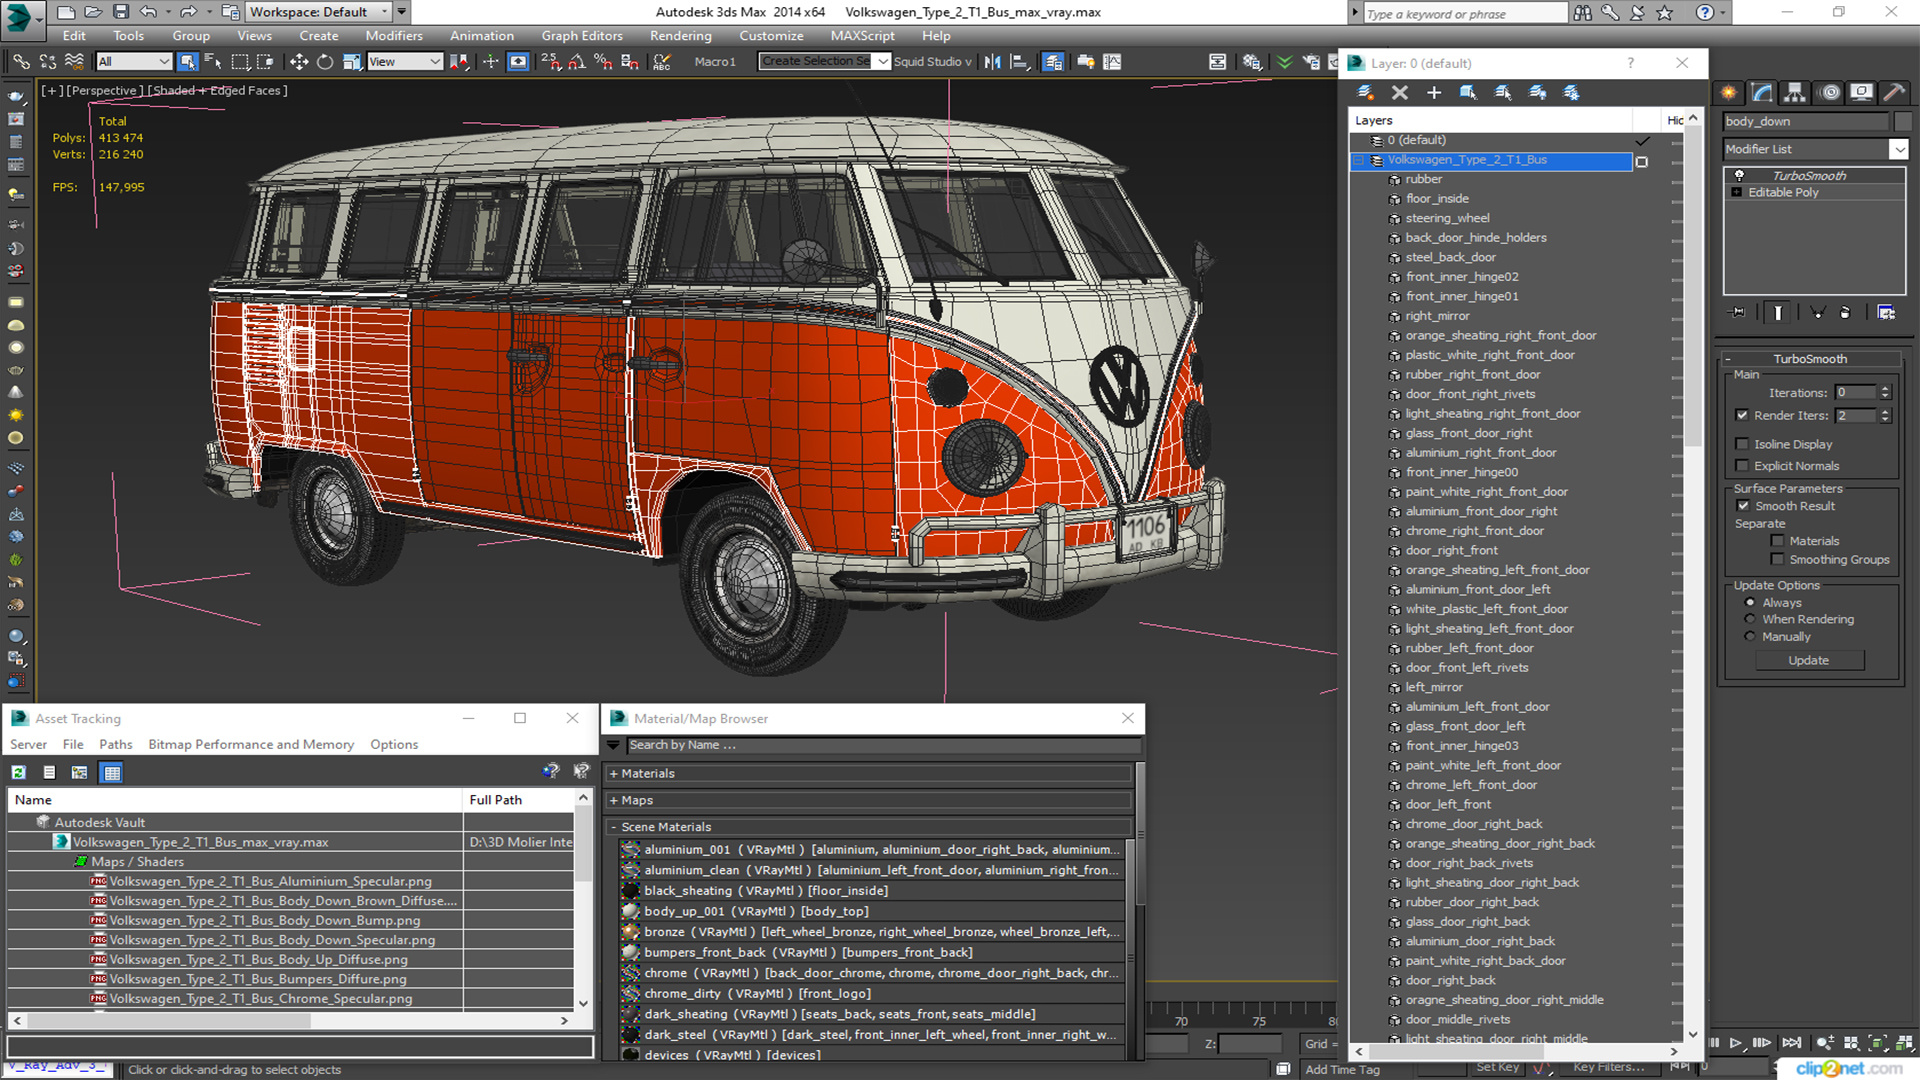Image resolution: width=1920 pixels, height=1080 pixels.
Task: Switch Asset Tracking to table view icon
Action: (x=112, y=772)
